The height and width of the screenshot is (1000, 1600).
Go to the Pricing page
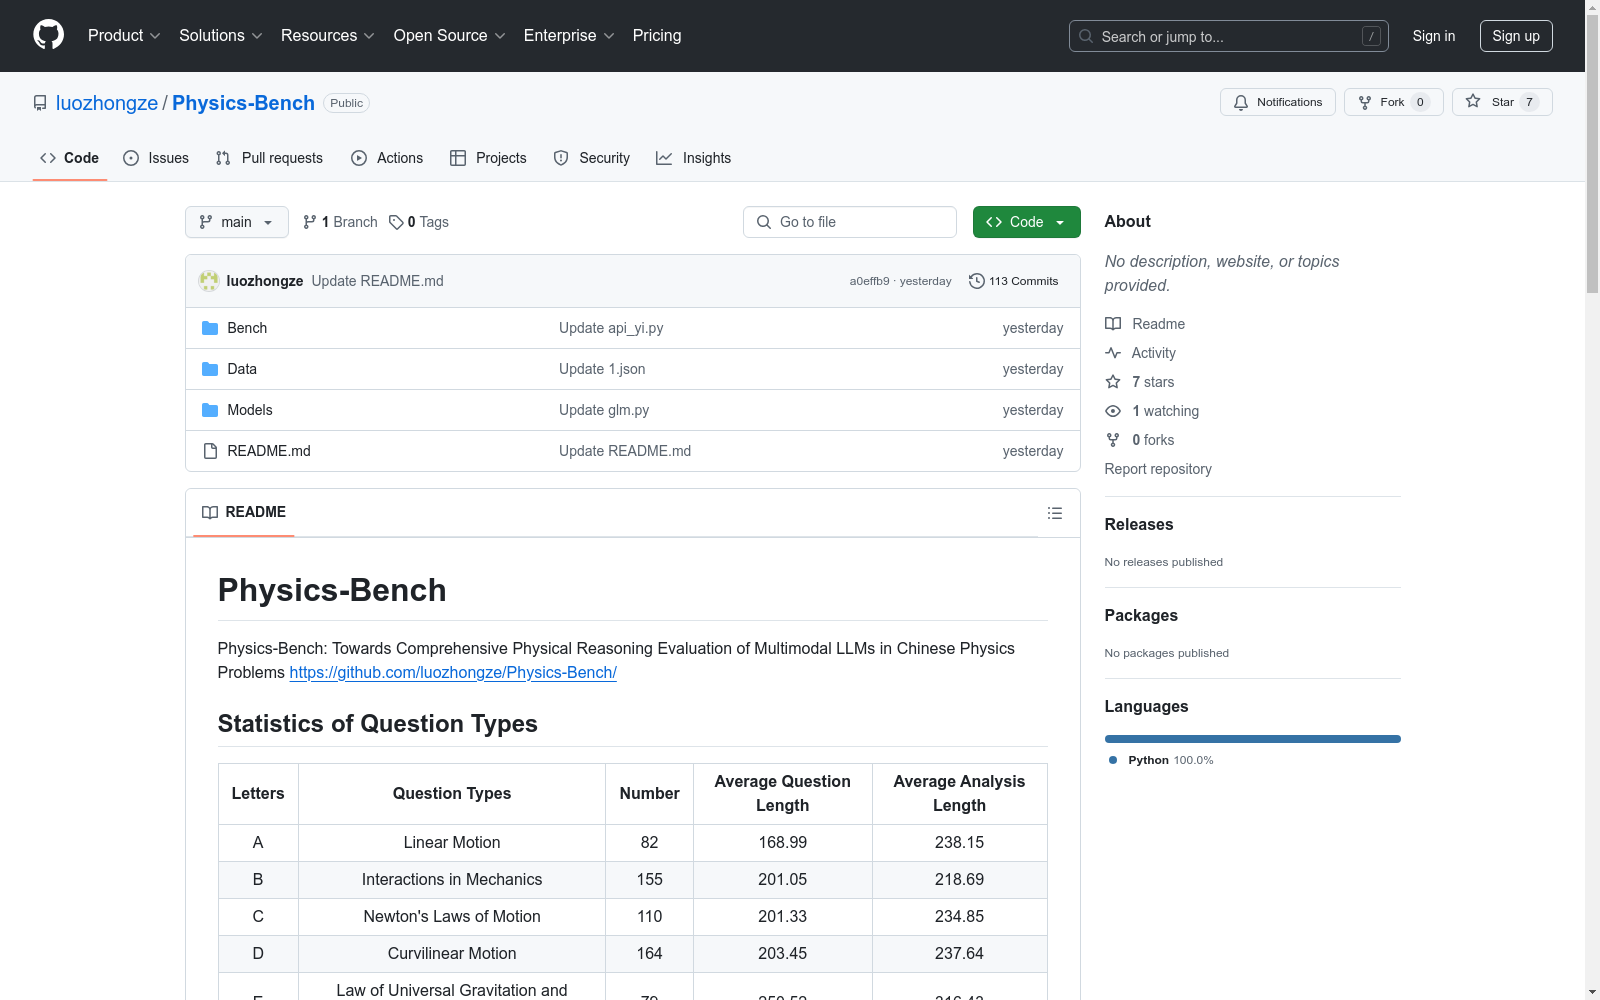[x=657, y=36]
